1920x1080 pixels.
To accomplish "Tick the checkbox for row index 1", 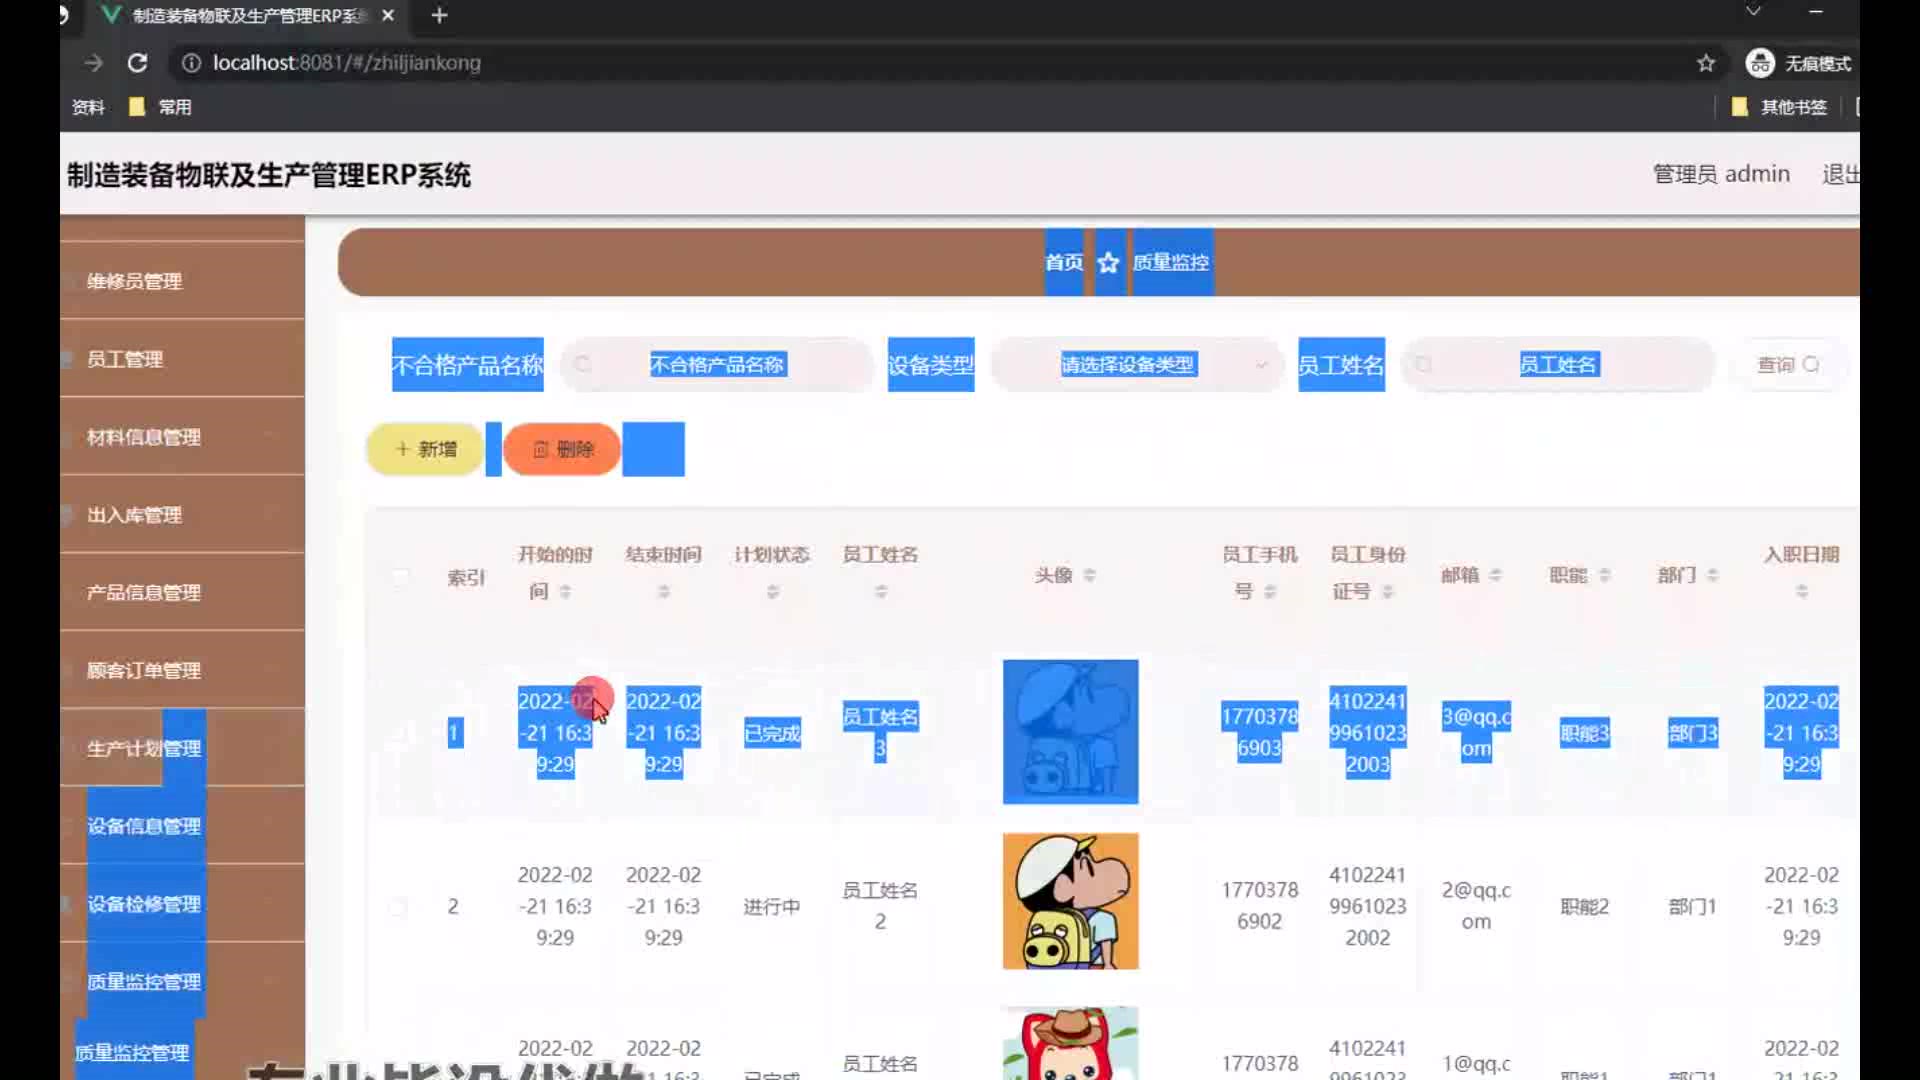I will point(398,733).
